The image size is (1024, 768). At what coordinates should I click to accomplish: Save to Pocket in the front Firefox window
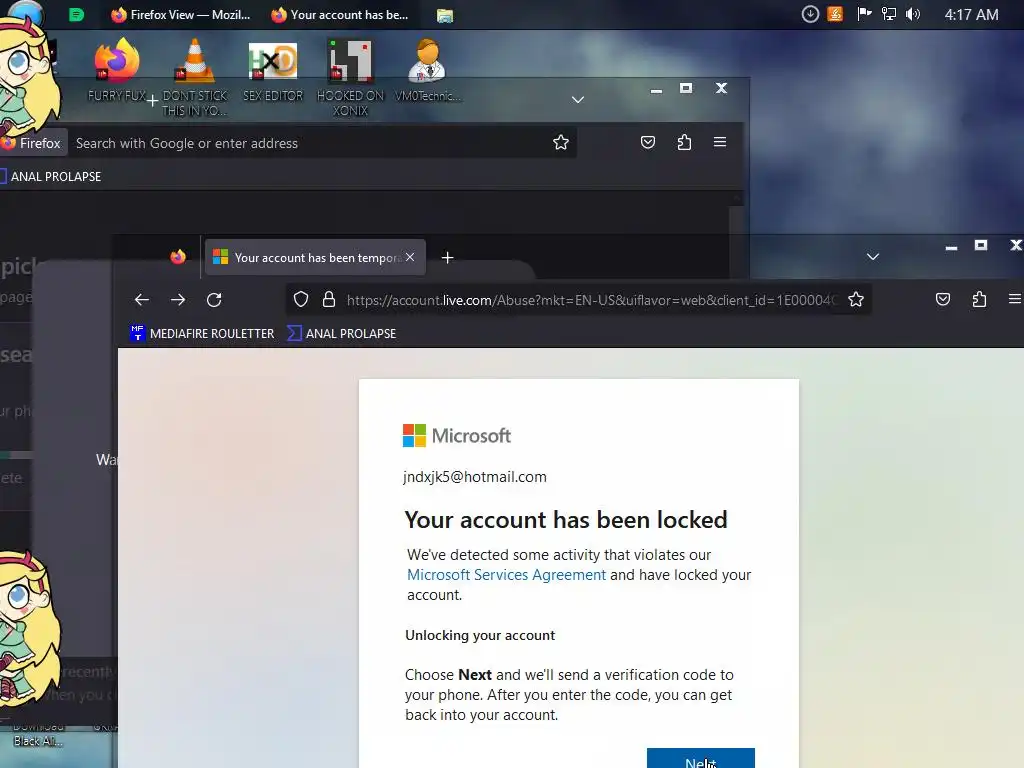point(943,300)
